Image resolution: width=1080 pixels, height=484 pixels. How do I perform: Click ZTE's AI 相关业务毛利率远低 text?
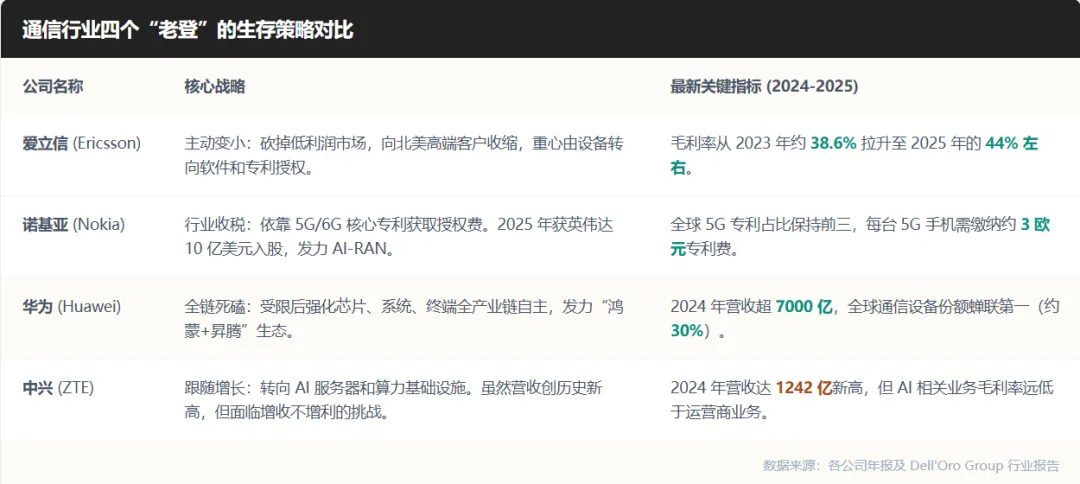pyautogui.click(x=975, y=388)
